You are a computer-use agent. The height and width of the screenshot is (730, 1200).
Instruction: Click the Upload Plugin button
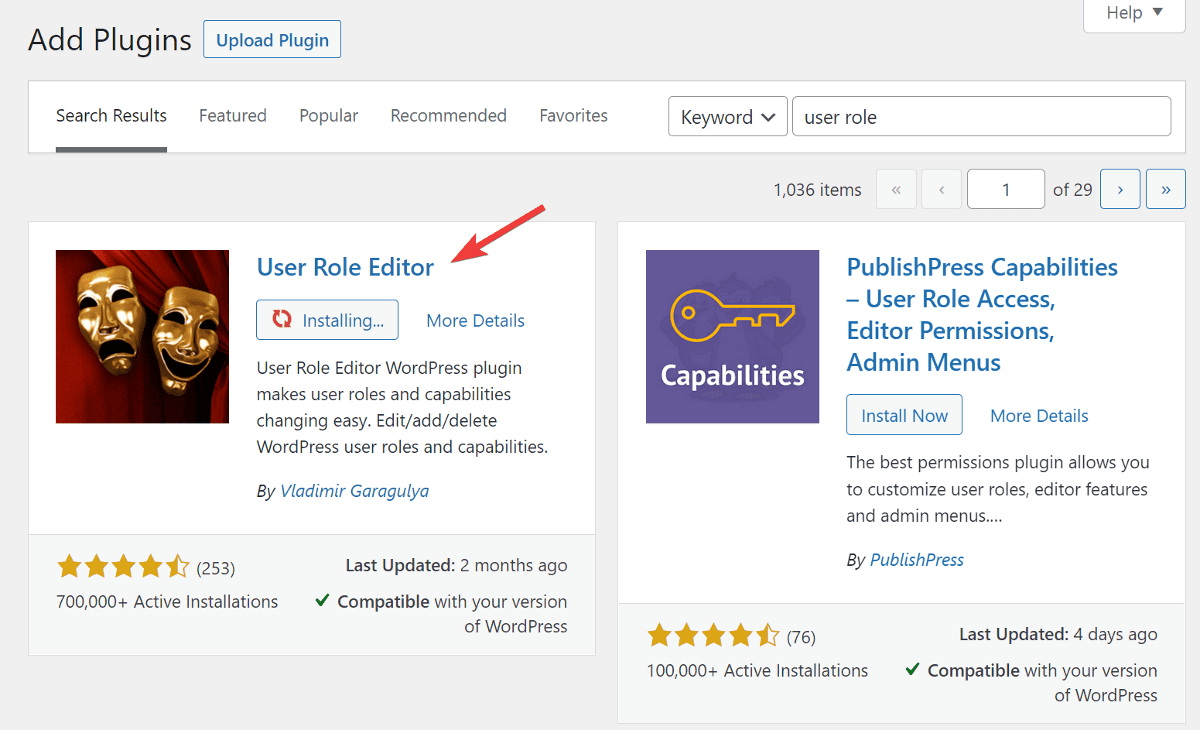[x=271, y=39]
